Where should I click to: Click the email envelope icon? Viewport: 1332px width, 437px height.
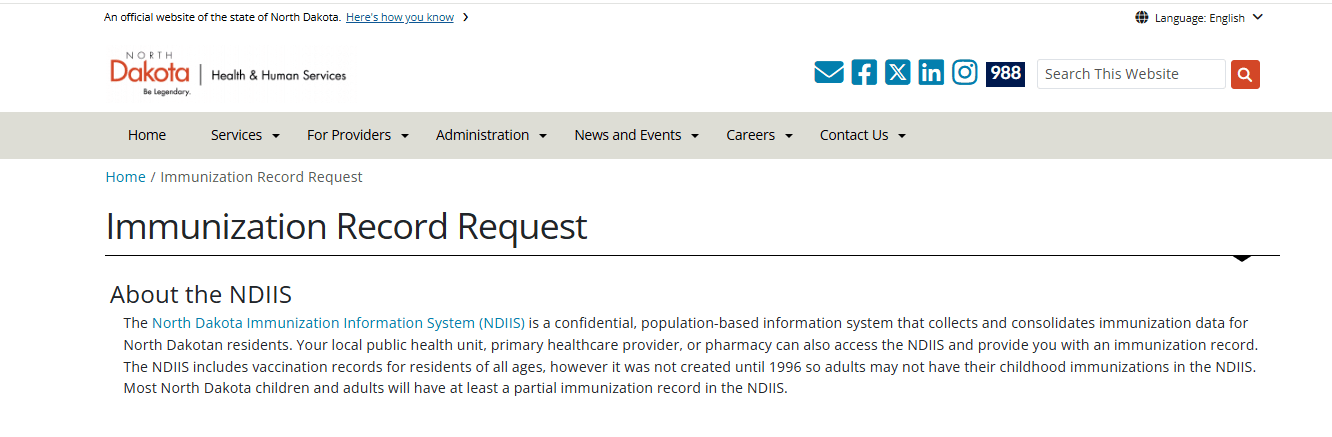[829, 73]
